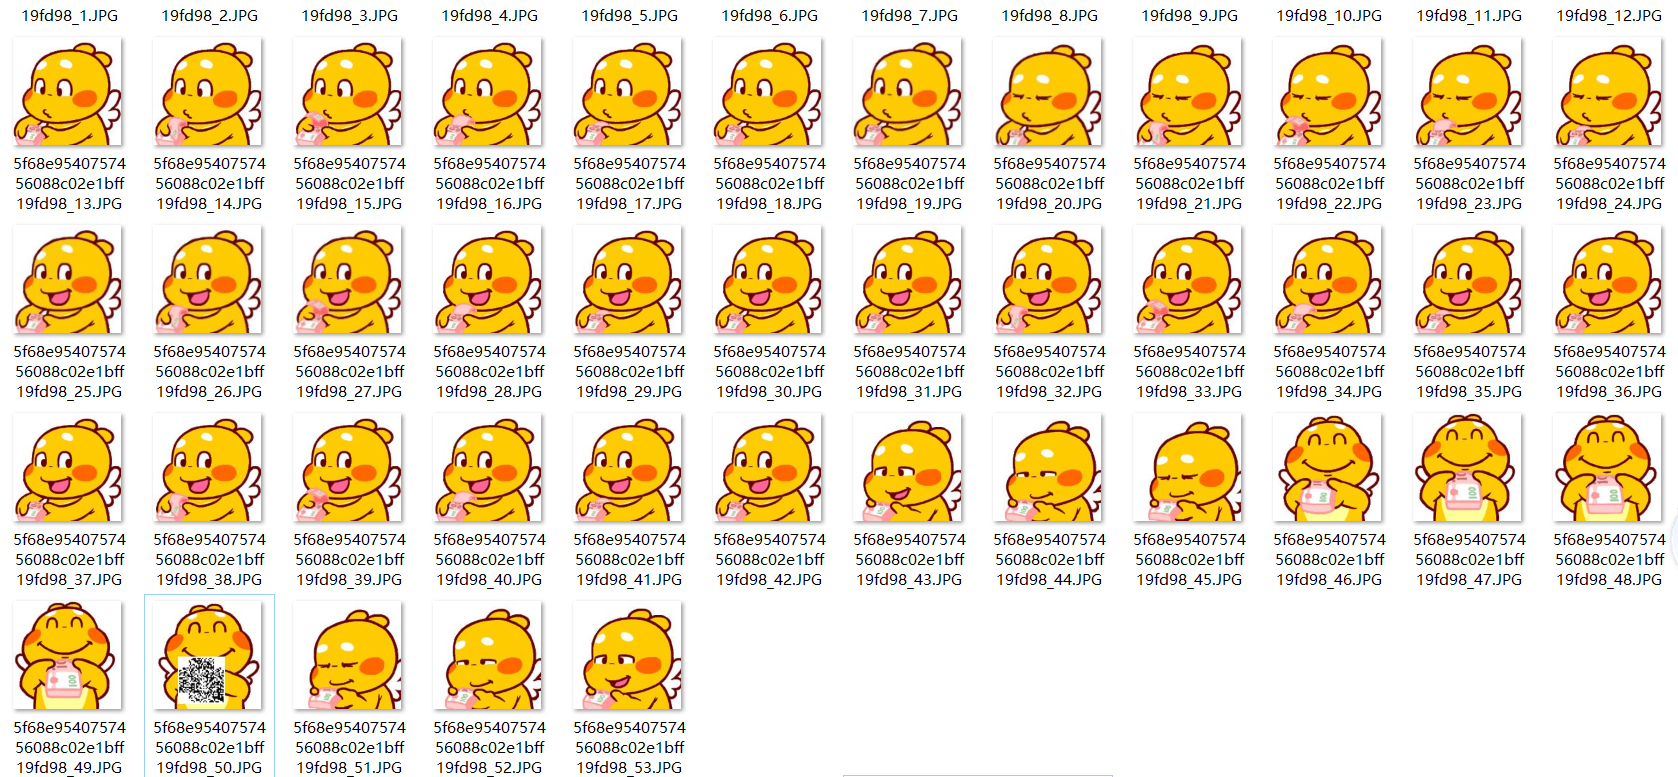Click the image thumbnail for 19fd98_24.JPG

pyautogui.click(x=1608, y=92)
